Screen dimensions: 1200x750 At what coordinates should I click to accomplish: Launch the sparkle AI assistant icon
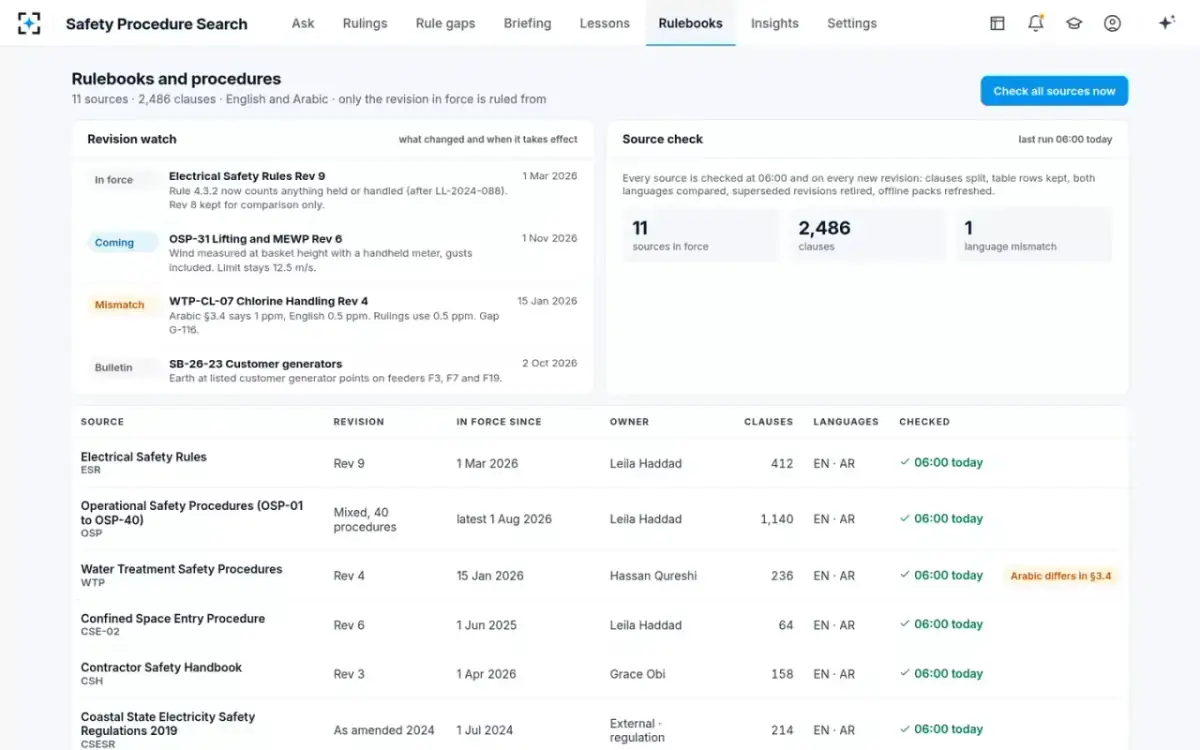(x=1166, y=23)
